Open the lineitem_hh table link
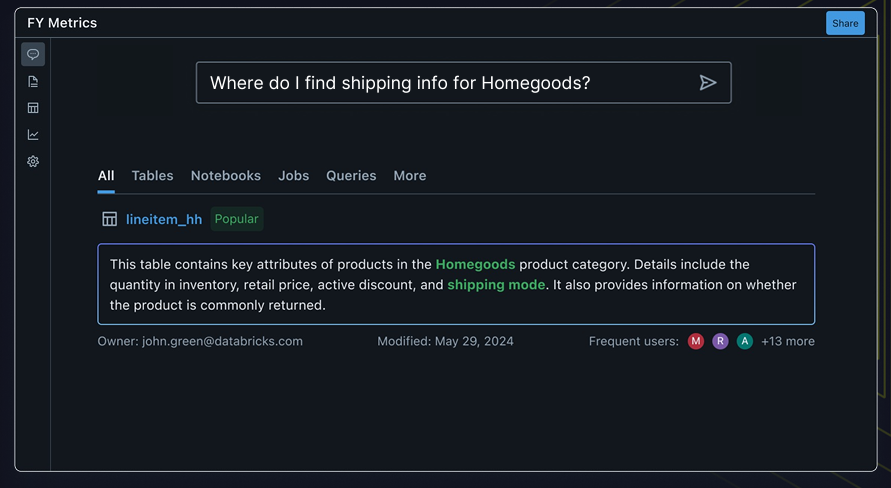This screenshot has height=488, width=891. [x=164, y=219]
